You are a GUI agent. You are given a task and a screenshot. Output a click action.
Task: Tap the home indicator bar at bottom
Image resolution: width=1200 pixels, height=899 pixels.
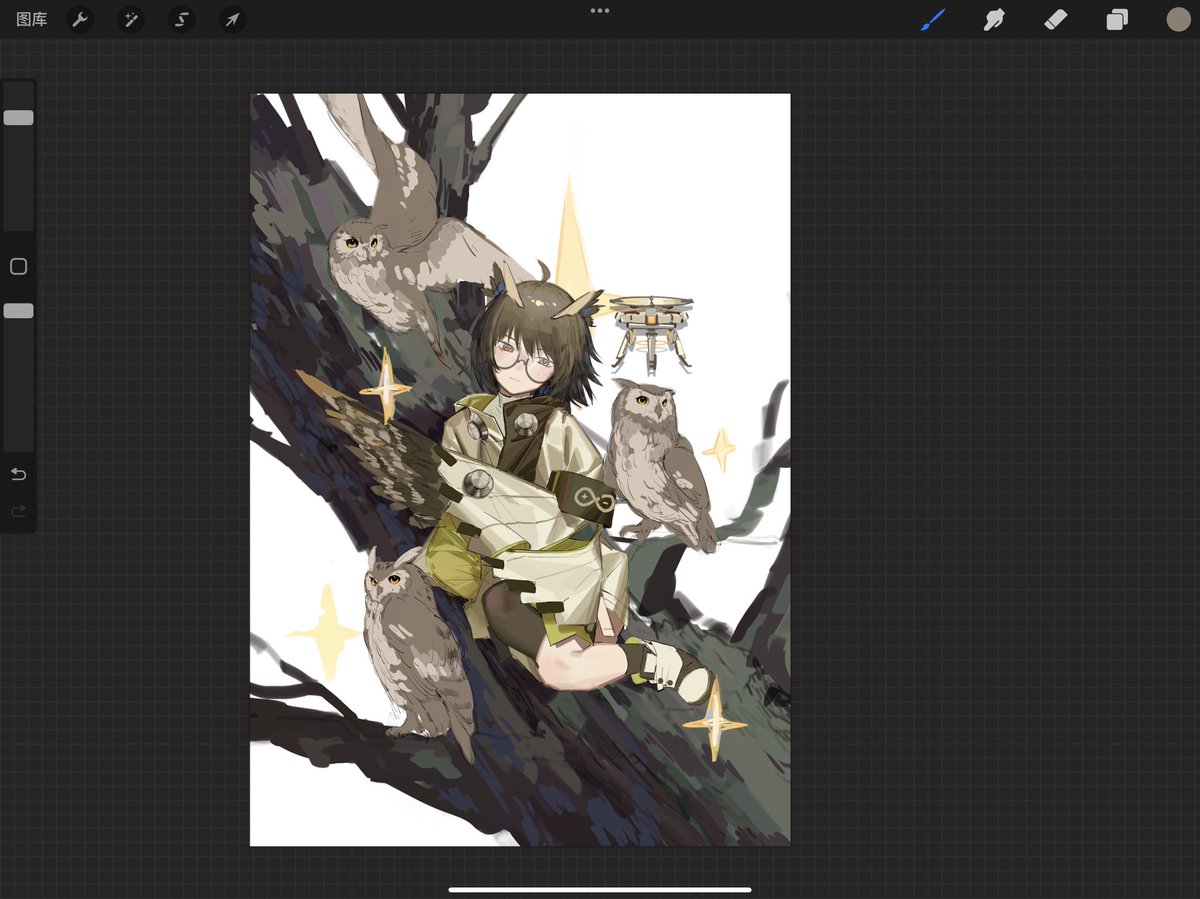(600, 889)
